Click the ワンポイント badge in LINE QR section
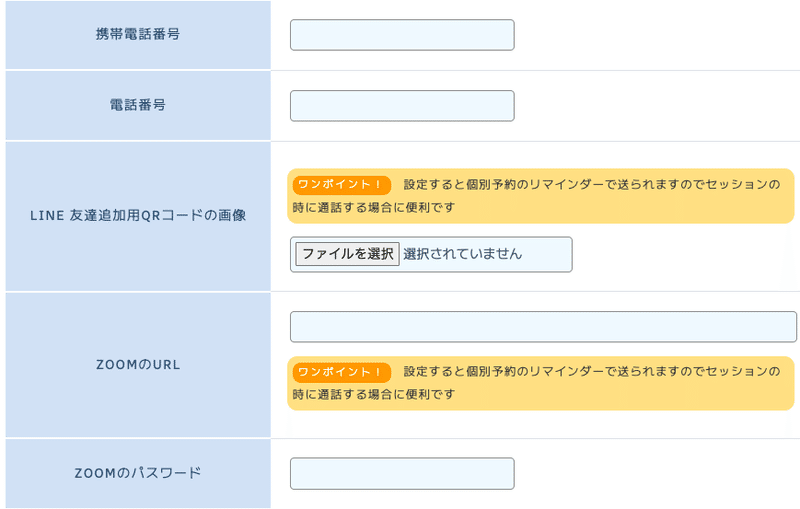 pos(341,185)
